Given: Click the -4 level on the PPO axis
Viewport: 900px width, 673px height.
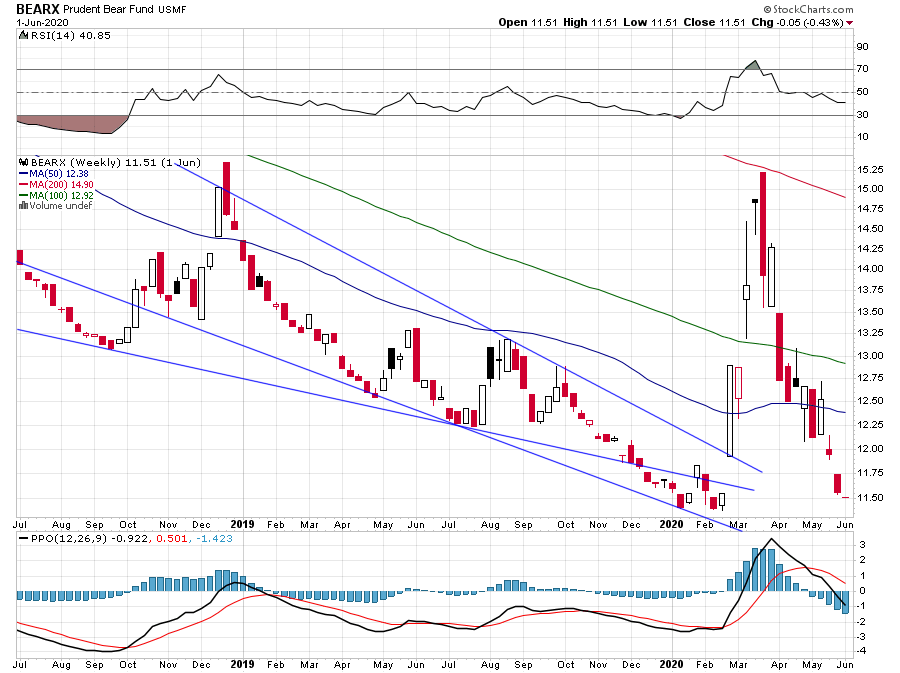Looking at the screenshot, I should tap(861, 651).
